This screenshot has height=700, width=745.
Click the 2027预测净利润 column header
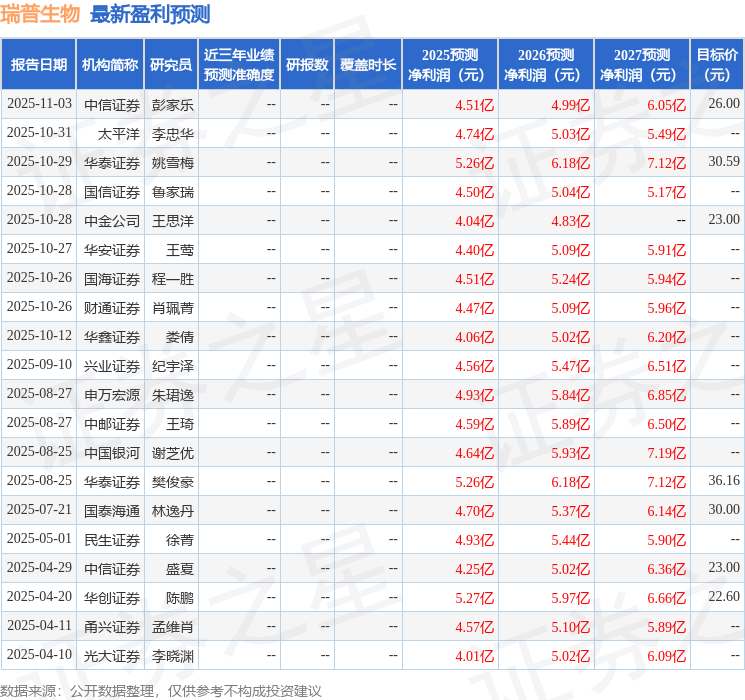tap(642, 65)
